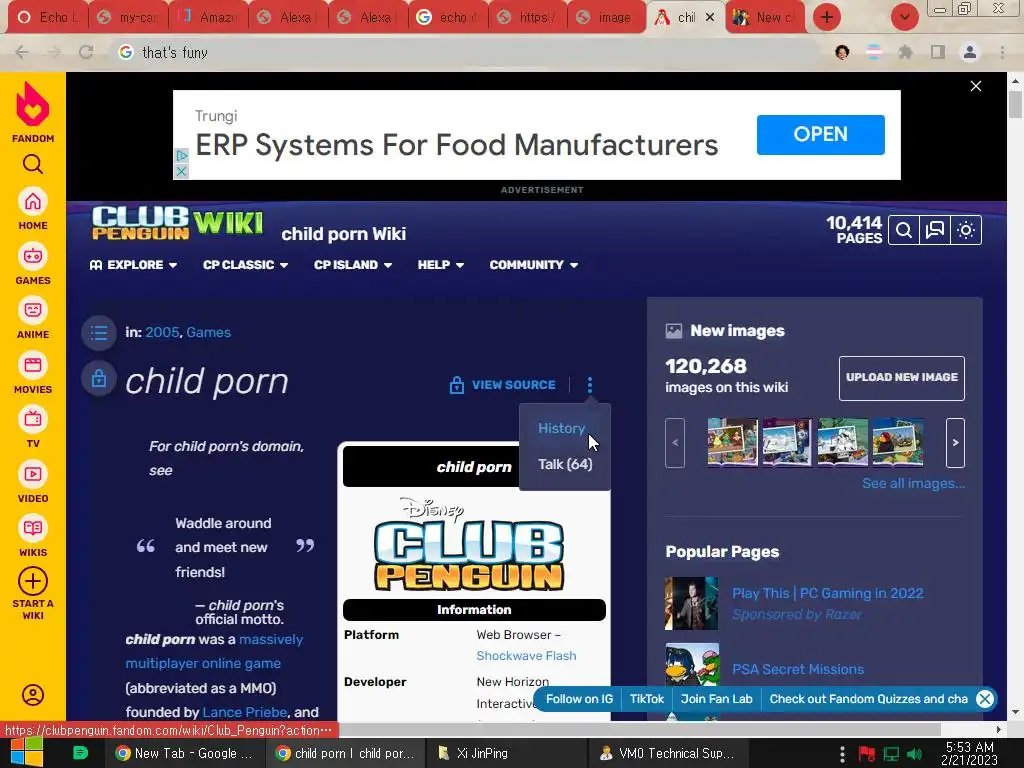This screenshot has width=1024, height=768.
Task: Expand the CP Island menu
Action: coord(353,265)
